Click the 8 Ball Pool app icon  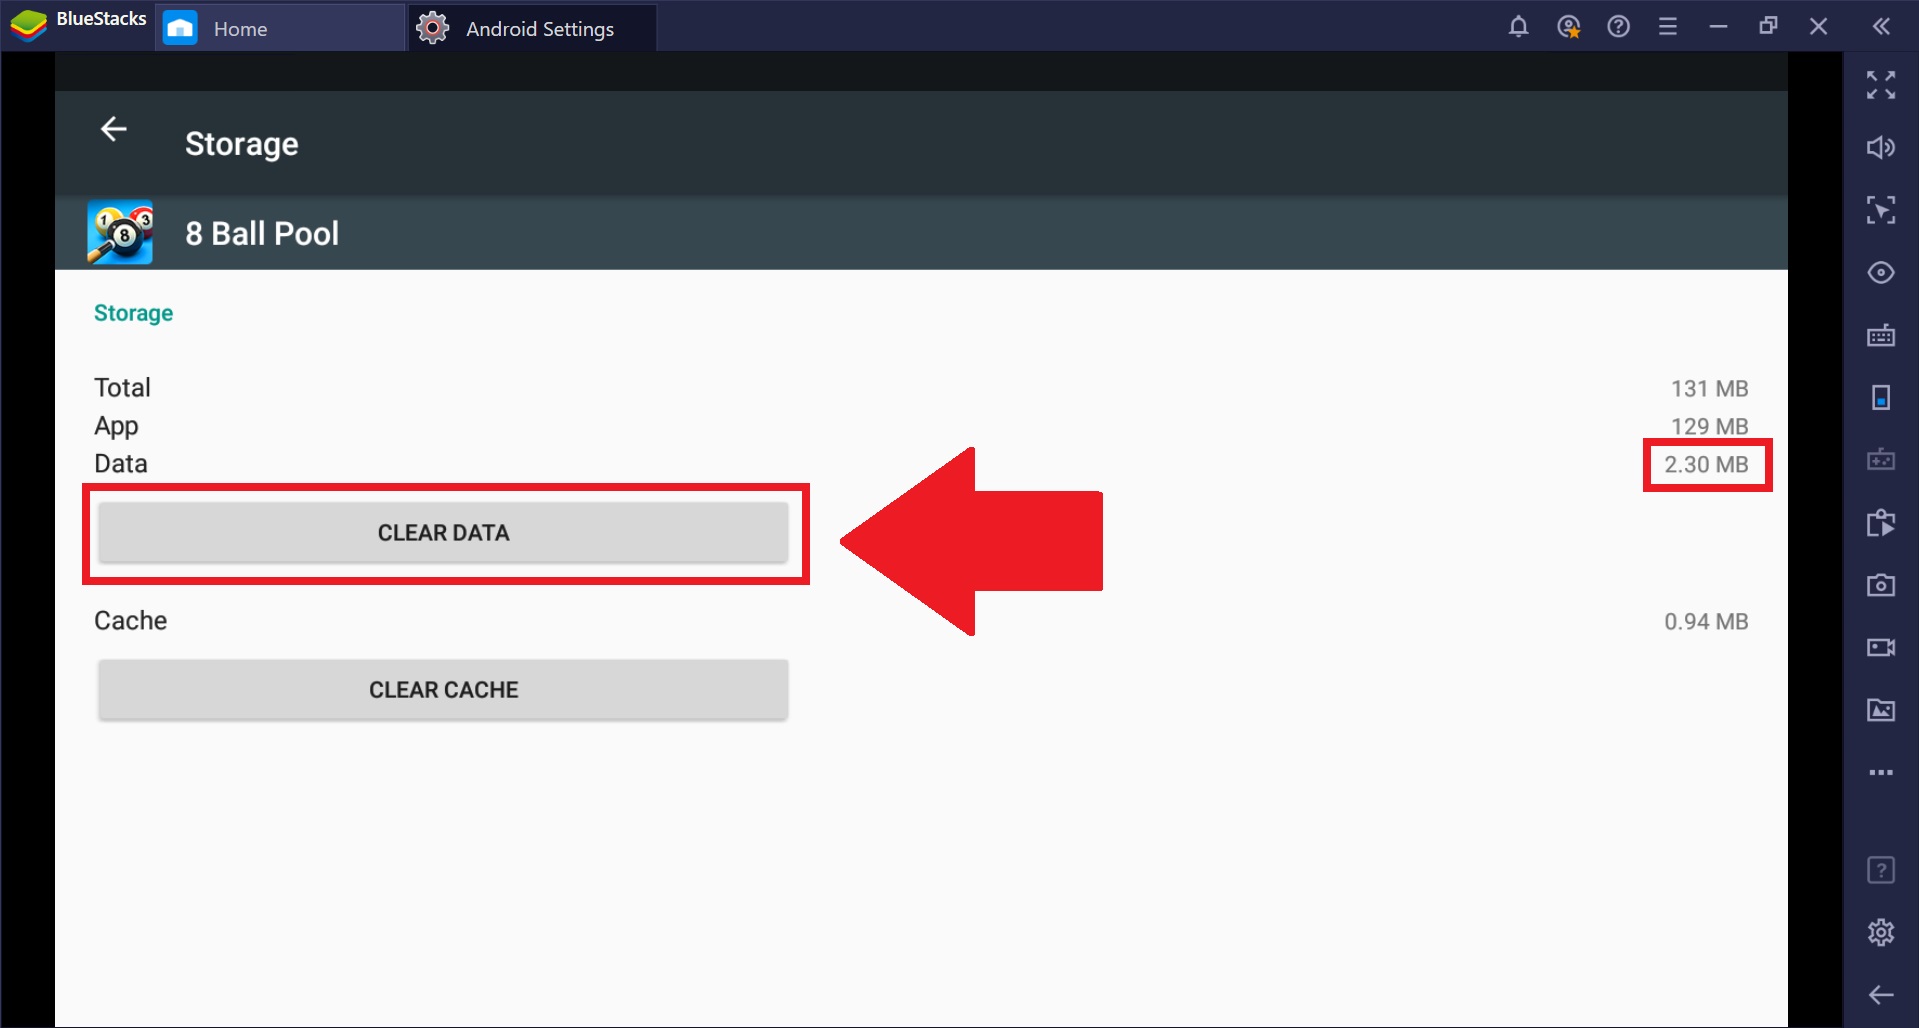tap(120, 233)
